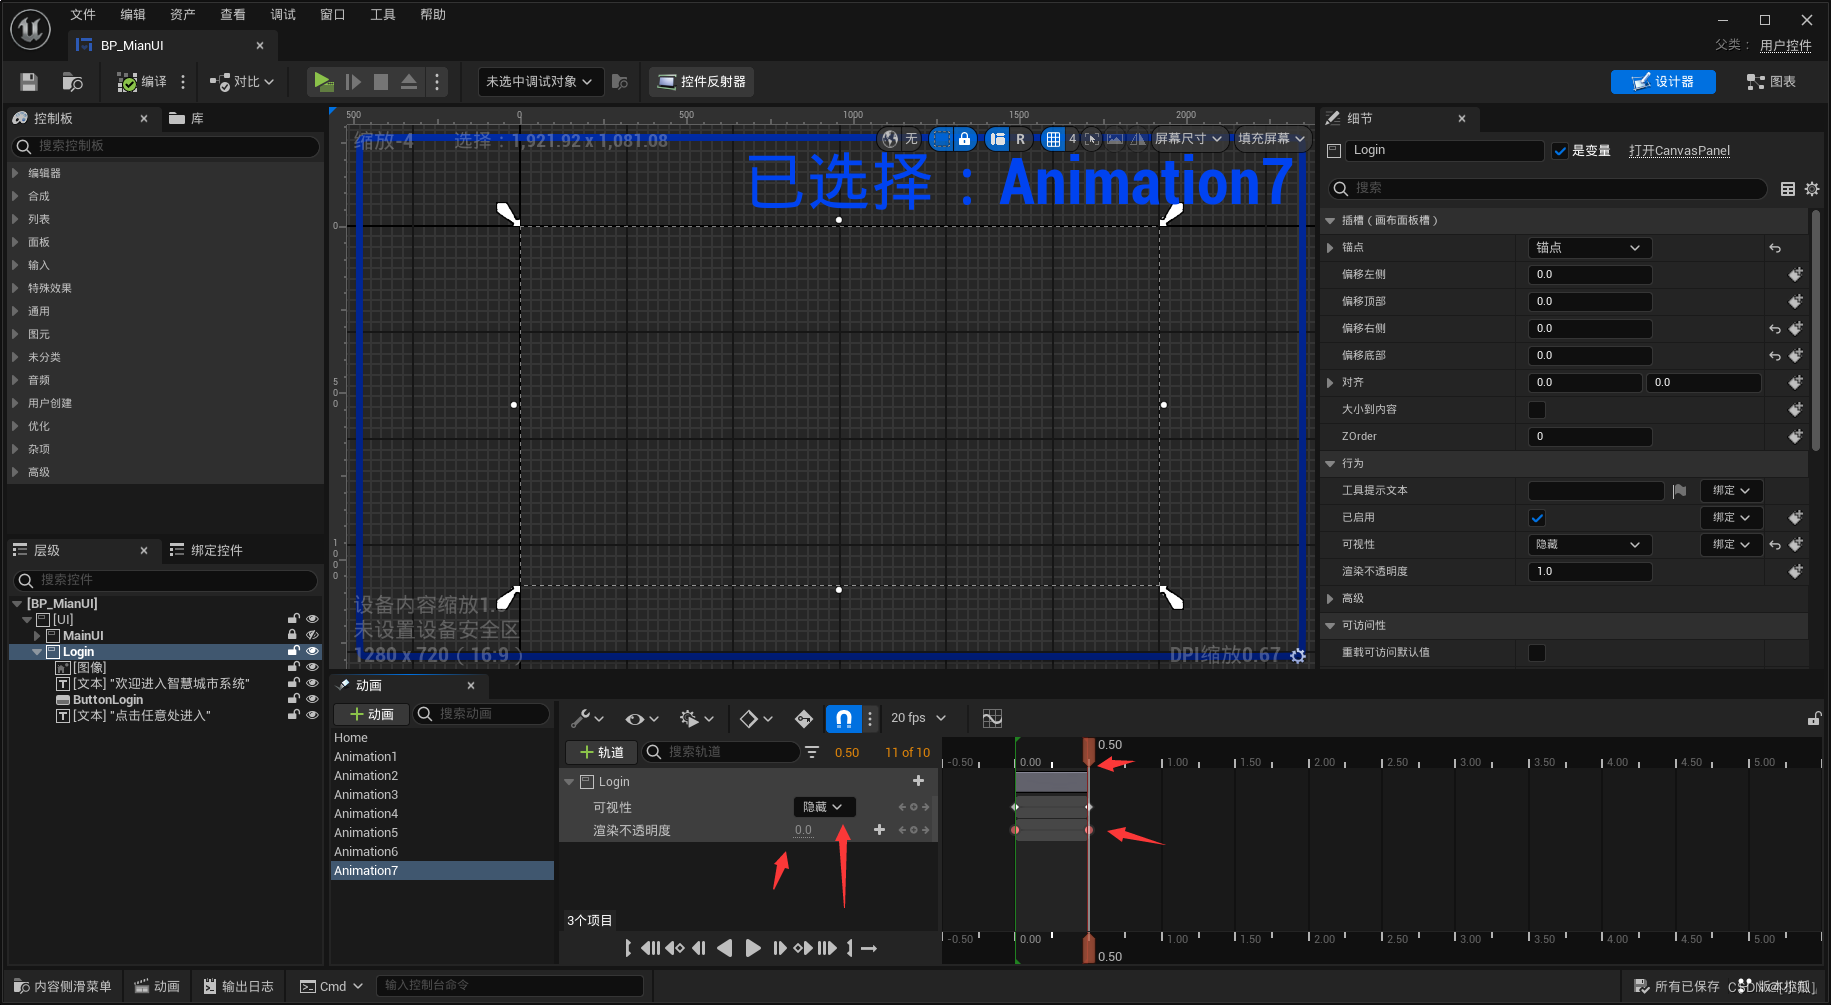Click the localization globe icon in the viewport
Screen dimensions: 1831x1005
coord(890,139)
